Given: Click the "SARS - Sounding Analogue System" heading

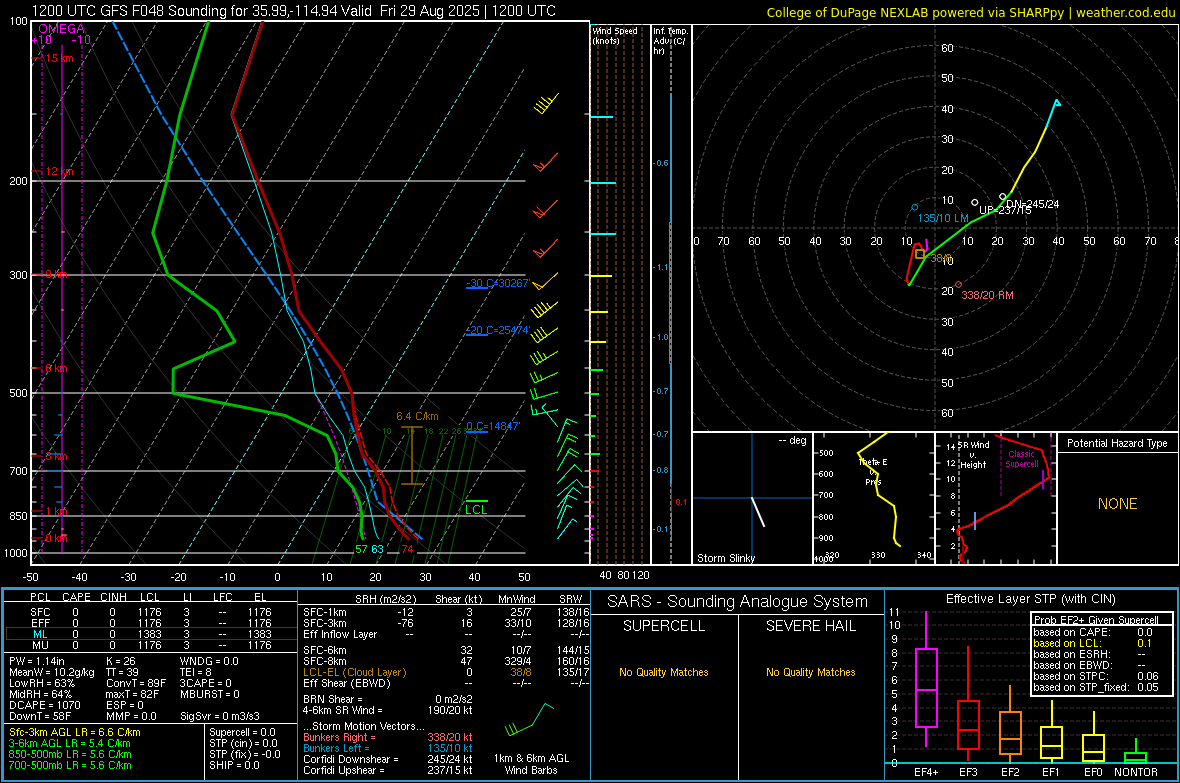Looking at the screenshot, I should click(737, 602).
